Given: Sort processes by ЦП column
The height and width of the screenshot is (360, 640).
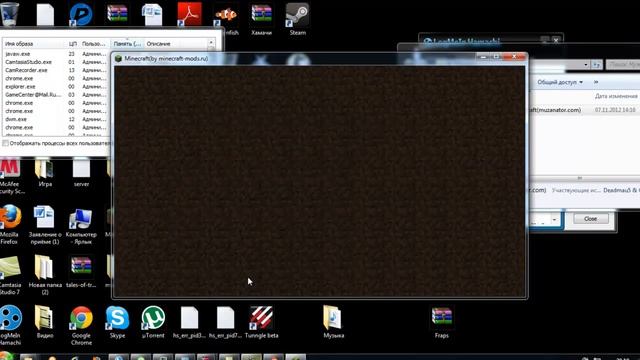Looking at the screenshot, I should (73, 44).
